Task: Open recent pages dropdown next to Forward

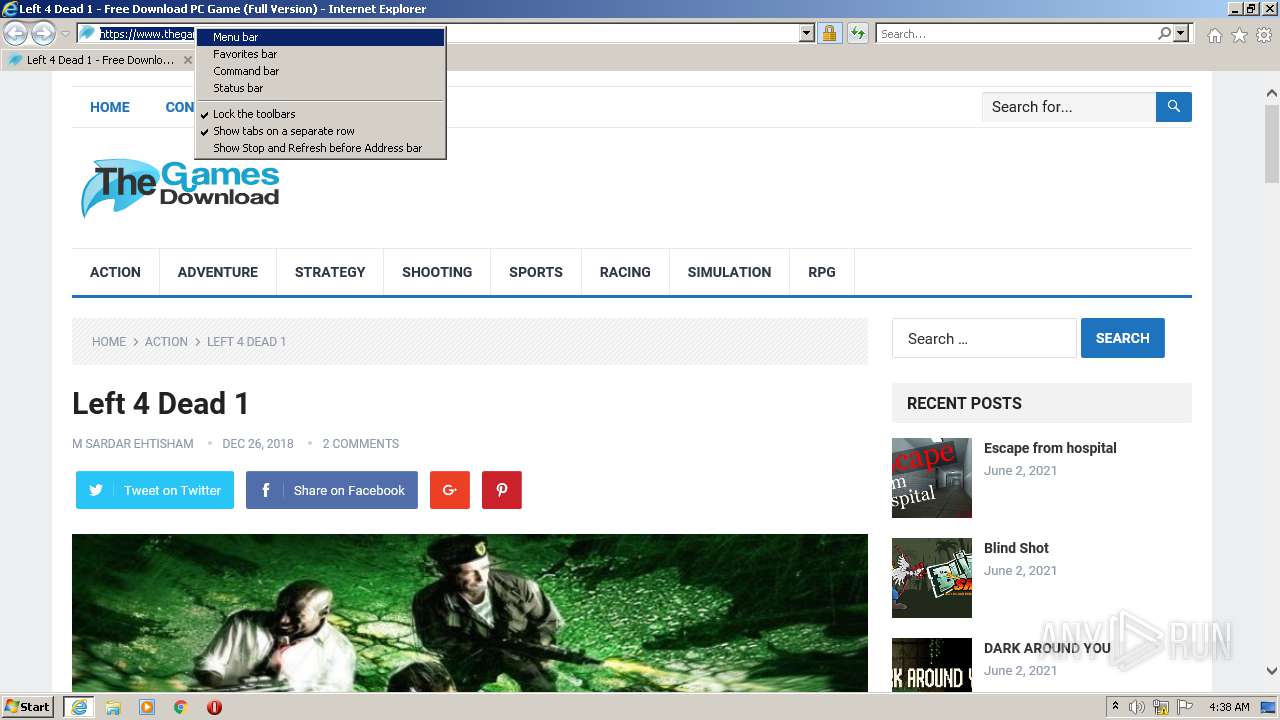Action: point(65,34)
